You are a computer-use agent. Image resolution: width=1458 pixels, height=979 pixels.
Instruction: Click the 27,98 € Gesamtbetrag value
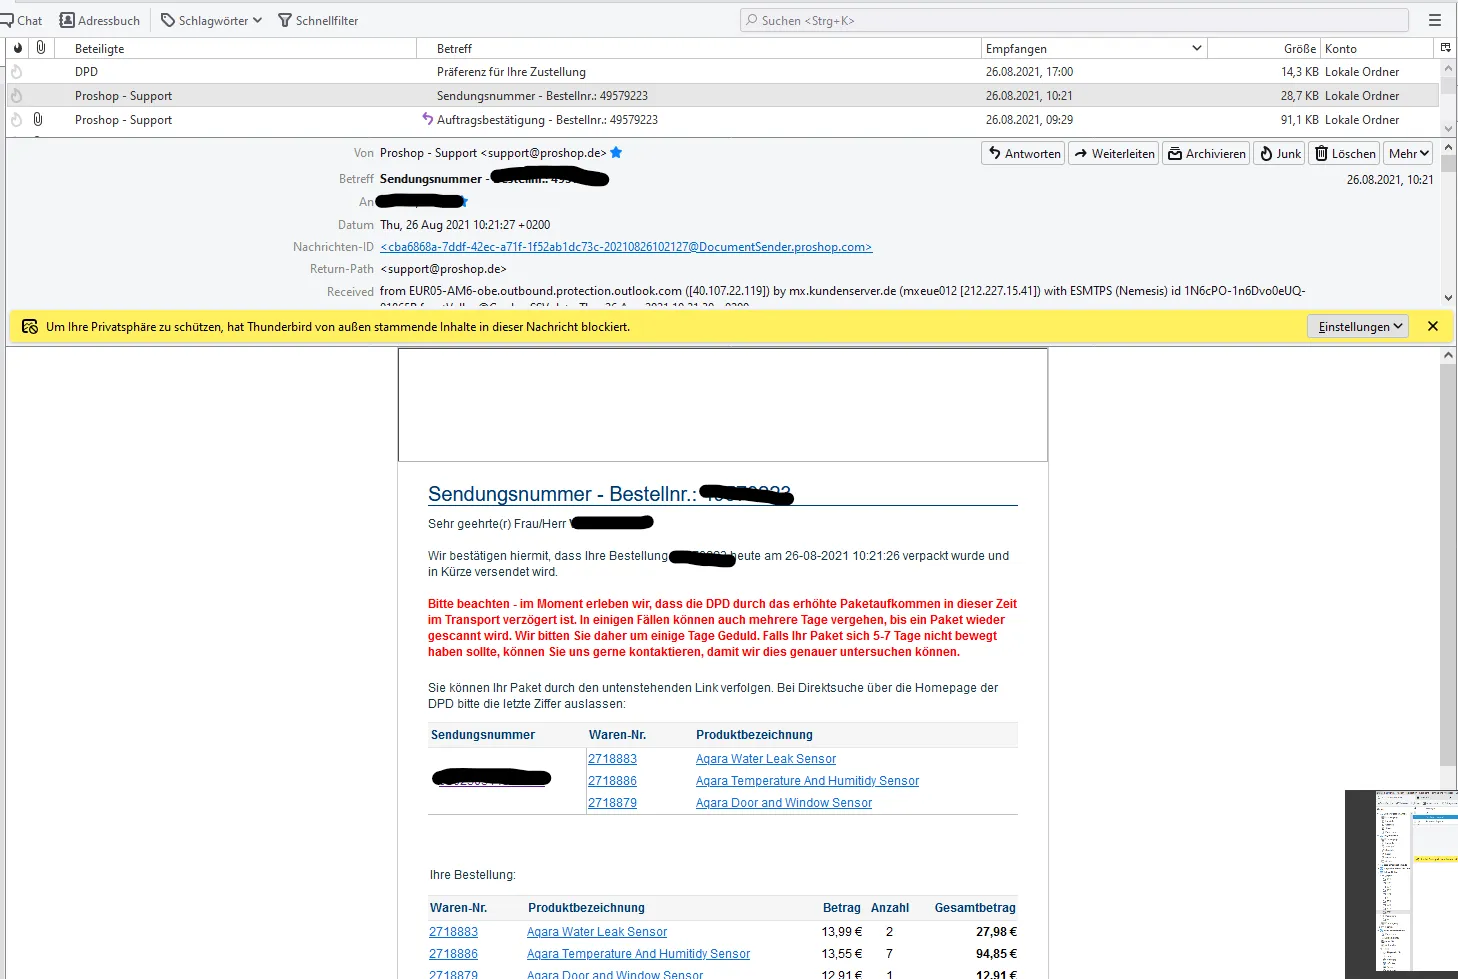point(996,932)
